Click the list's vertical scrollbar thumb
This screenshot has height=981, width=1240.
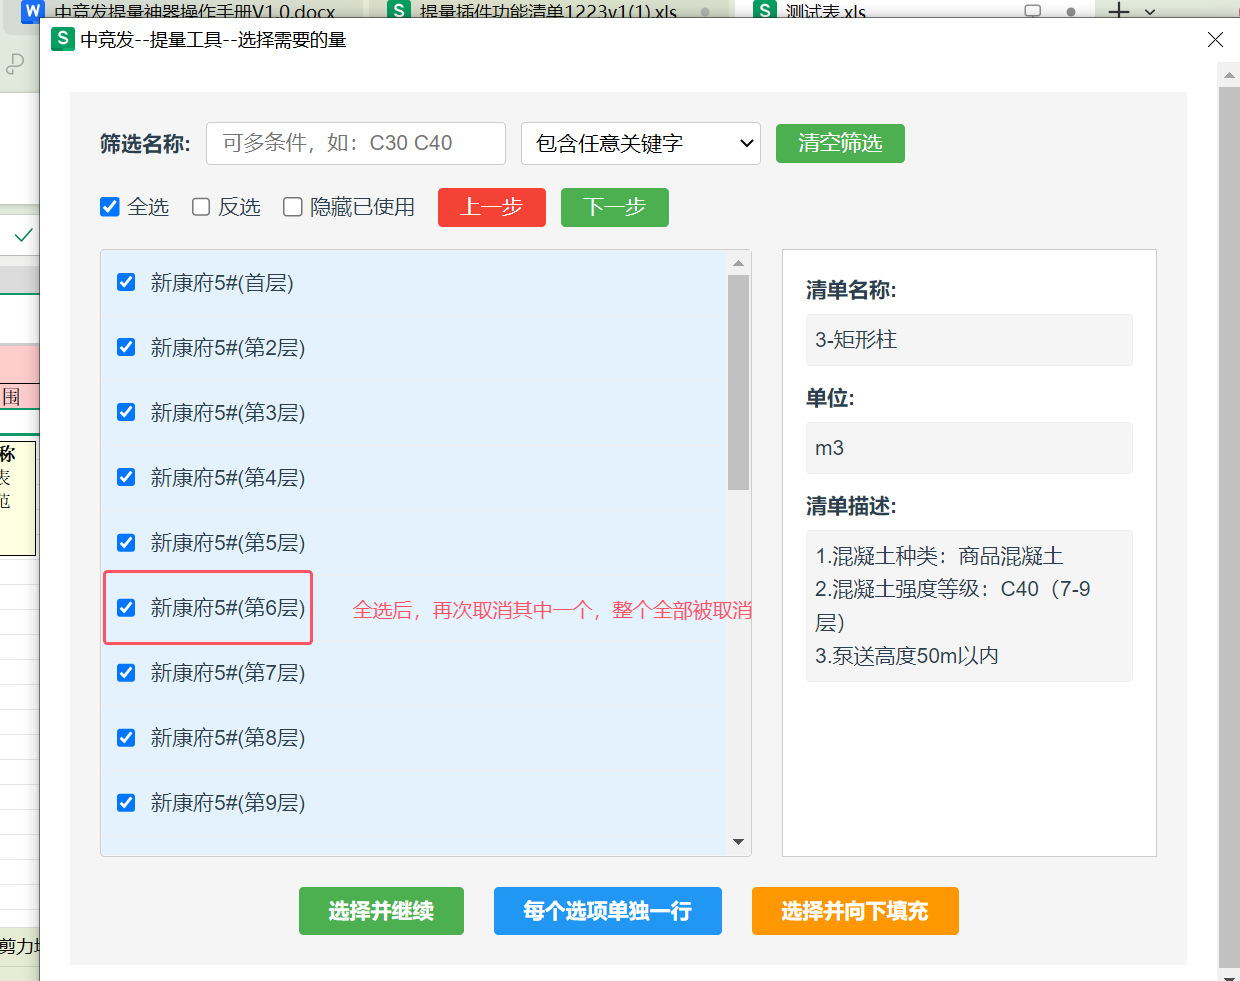tap(738, 382)
